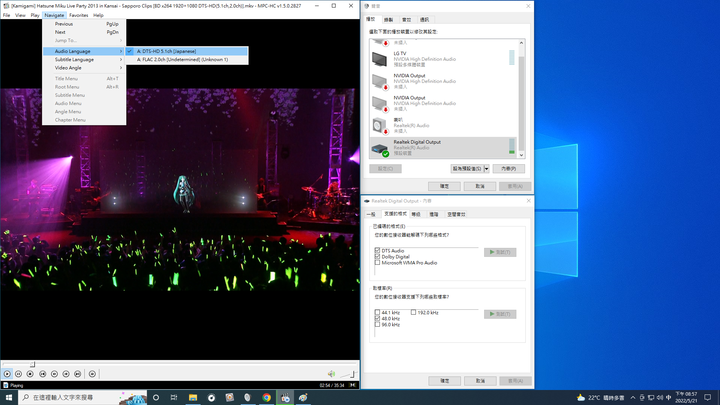The height and width of the screenshot is (405, 720).
Task: Stop playback in MPC-HC
Action: pyautogui.click(x=30, y=374)
